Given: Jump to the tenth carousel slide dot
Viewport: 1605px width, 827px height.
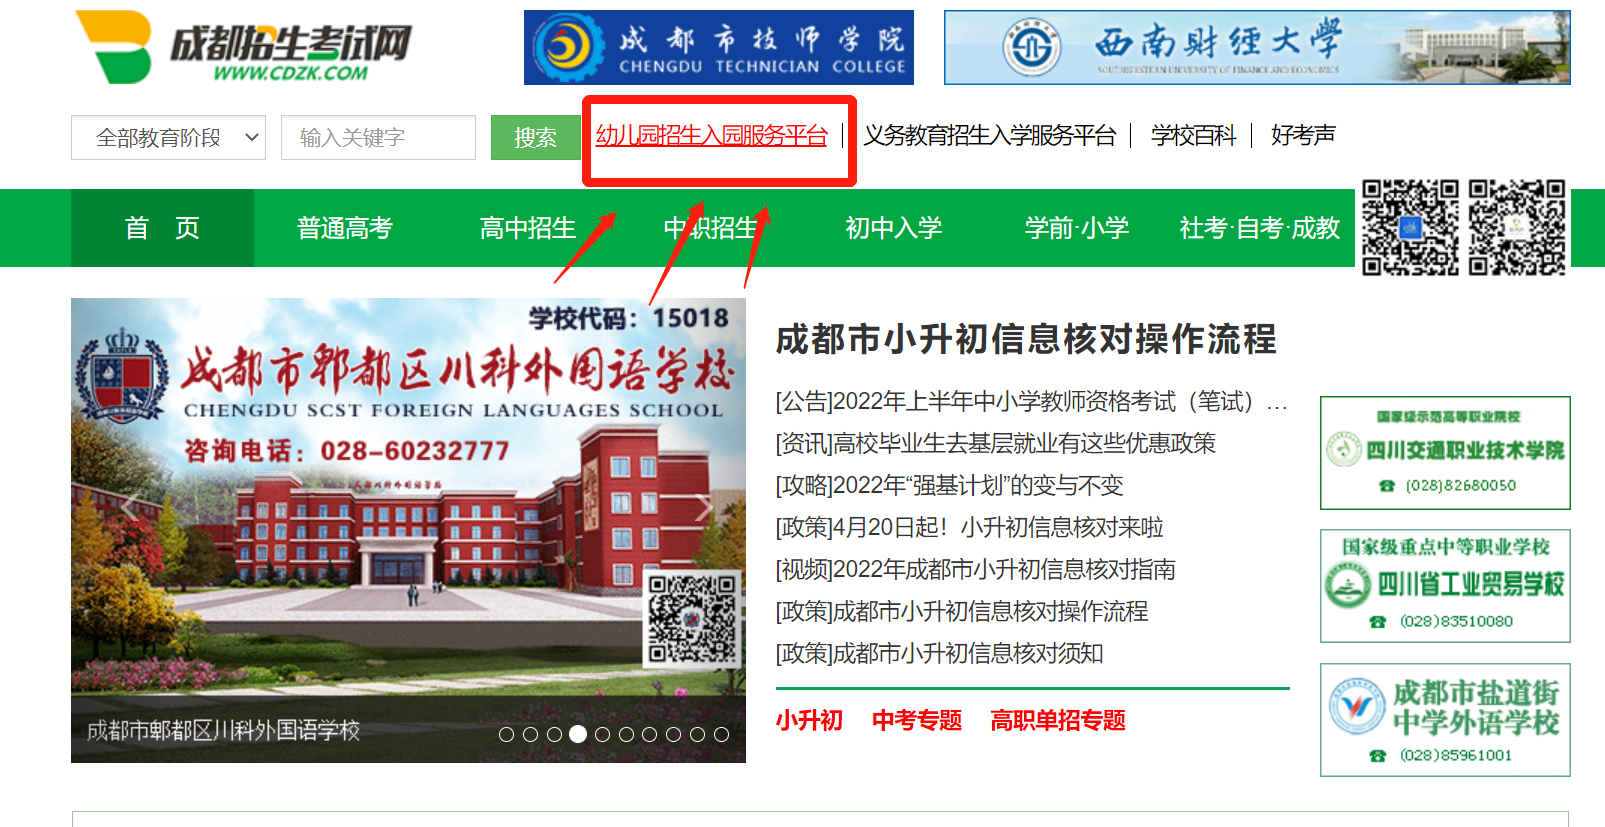Looking at the screenshot, I should pyautogui.click(x=722, y=734).
